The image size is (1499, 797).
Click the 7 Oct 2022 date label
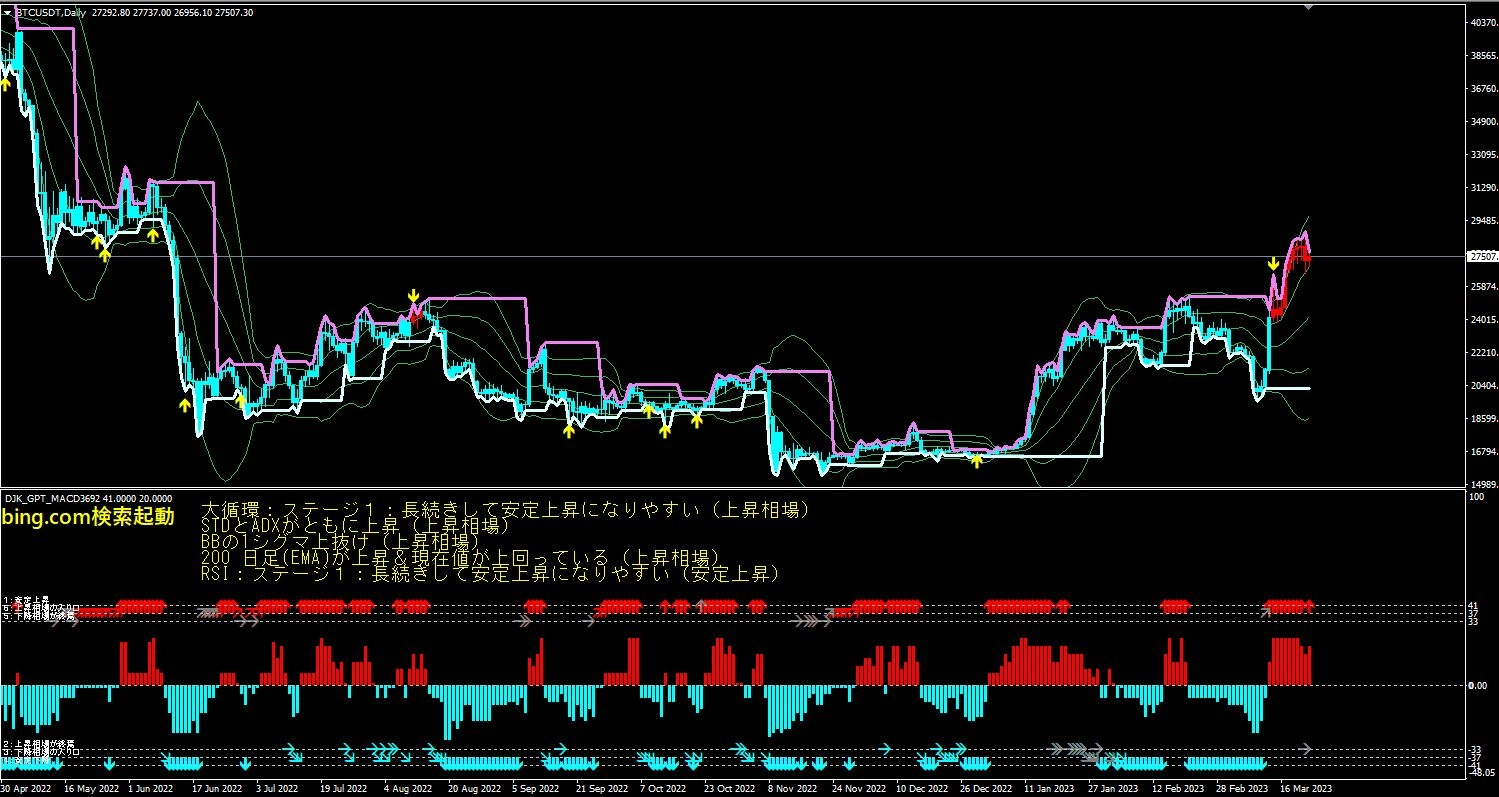tap(664, 788)
